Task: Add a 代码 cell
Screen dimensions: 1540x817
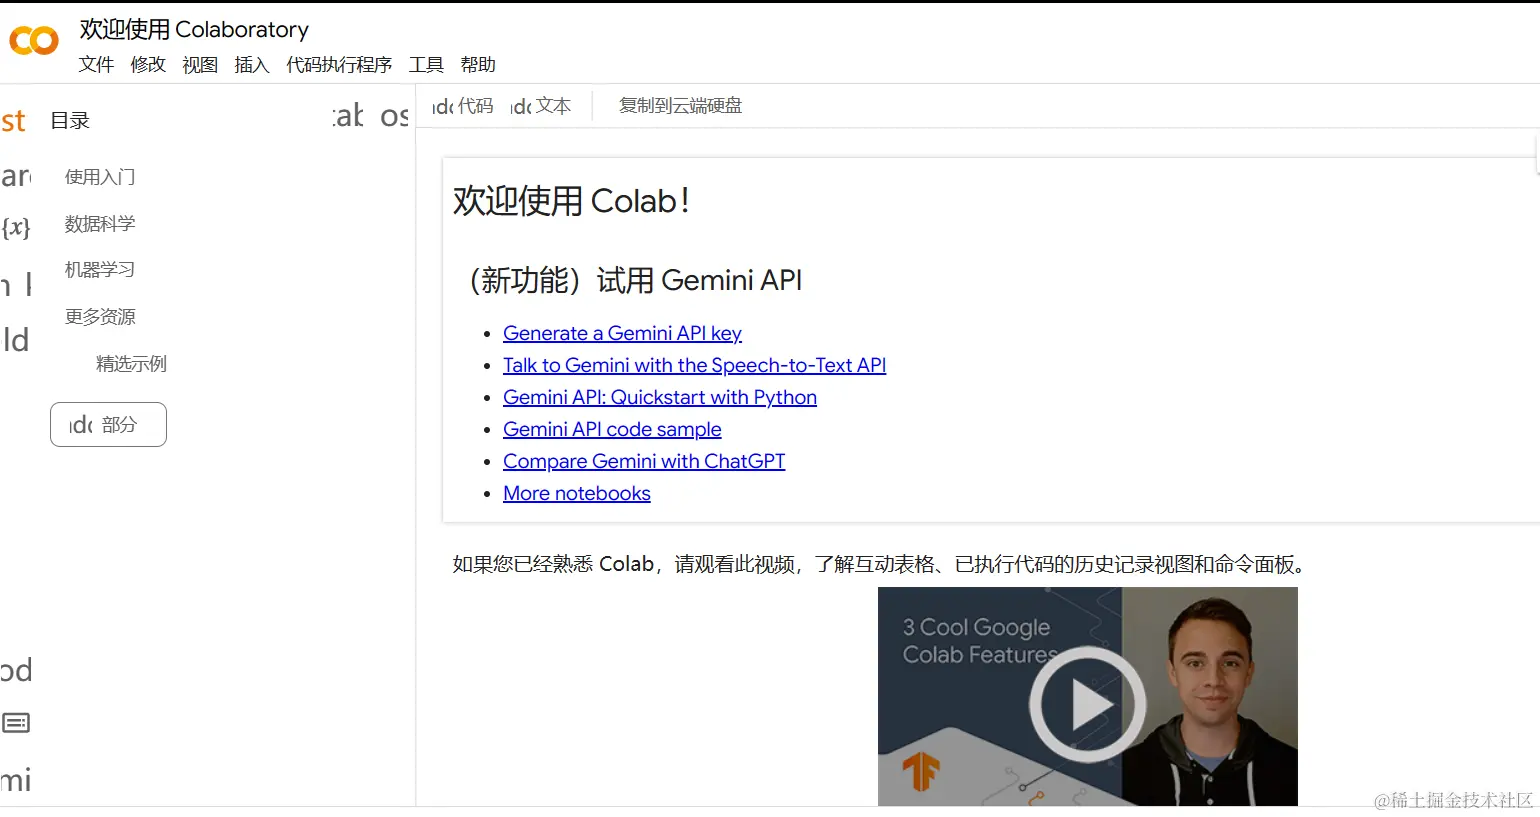Action: tap(463, 106)
